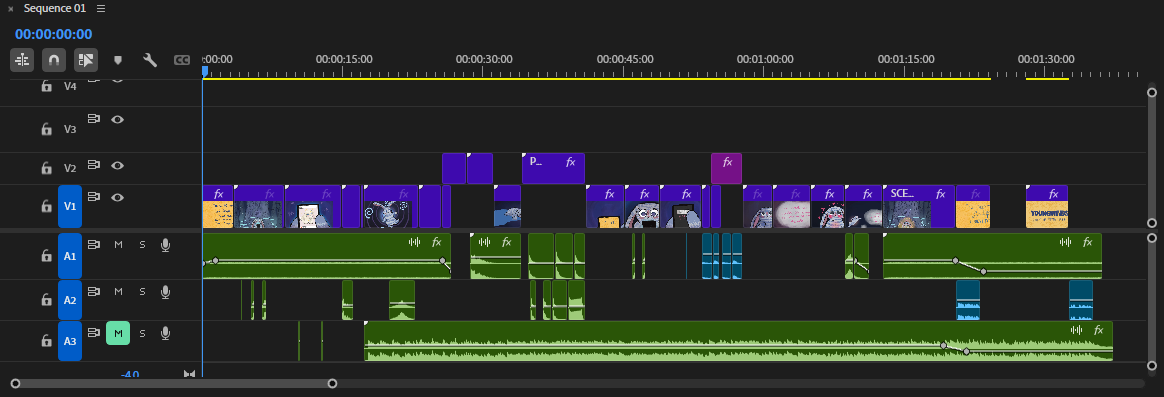Image resolution: width=1164 pixels, height=397 pixels.
Task: Select the Sequence 01 tab
Action: pyautogui.click(x=54, y=9)
